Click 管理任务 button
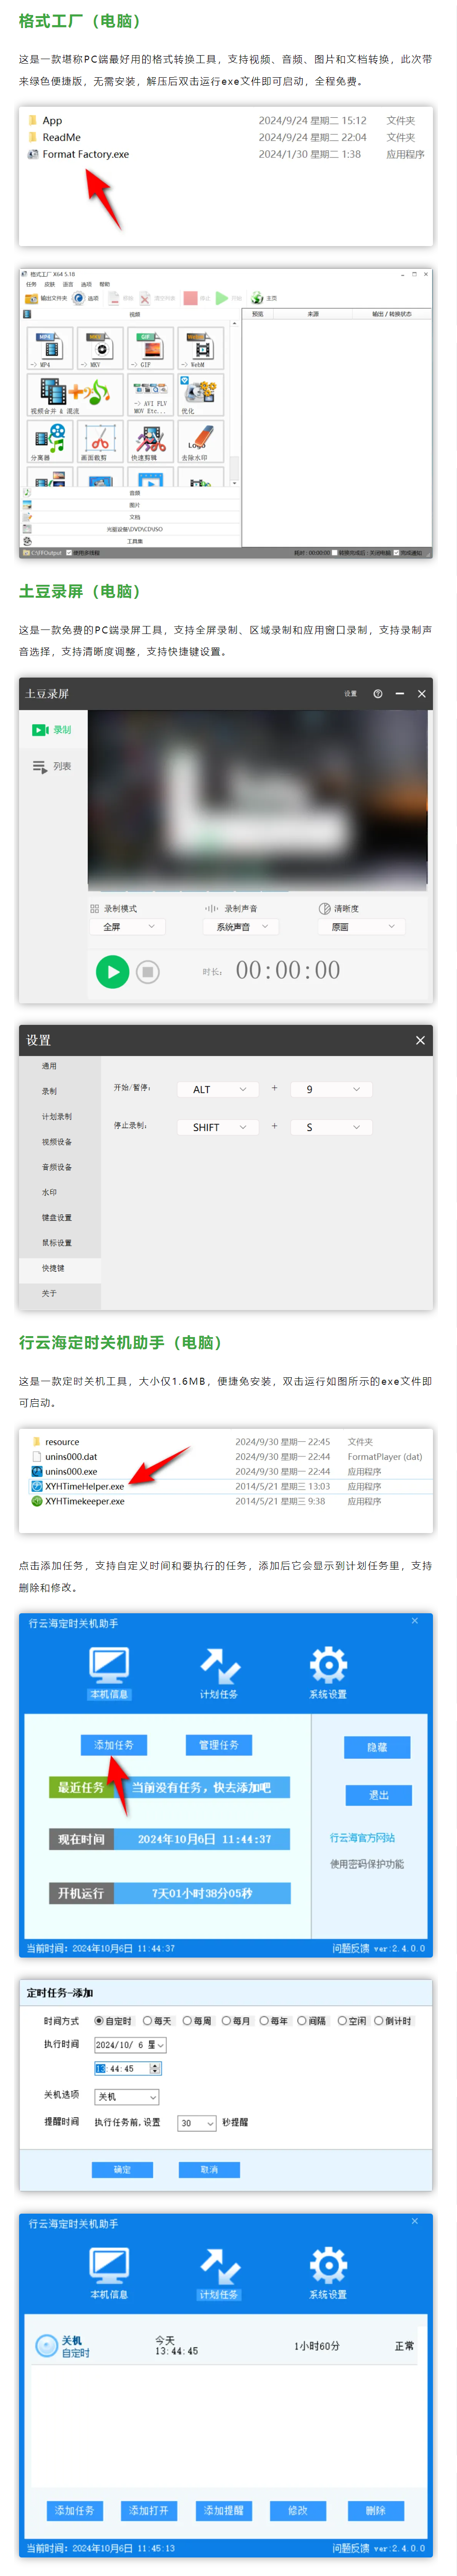Screen dimensions: 457x2576 click(219, 1745)
